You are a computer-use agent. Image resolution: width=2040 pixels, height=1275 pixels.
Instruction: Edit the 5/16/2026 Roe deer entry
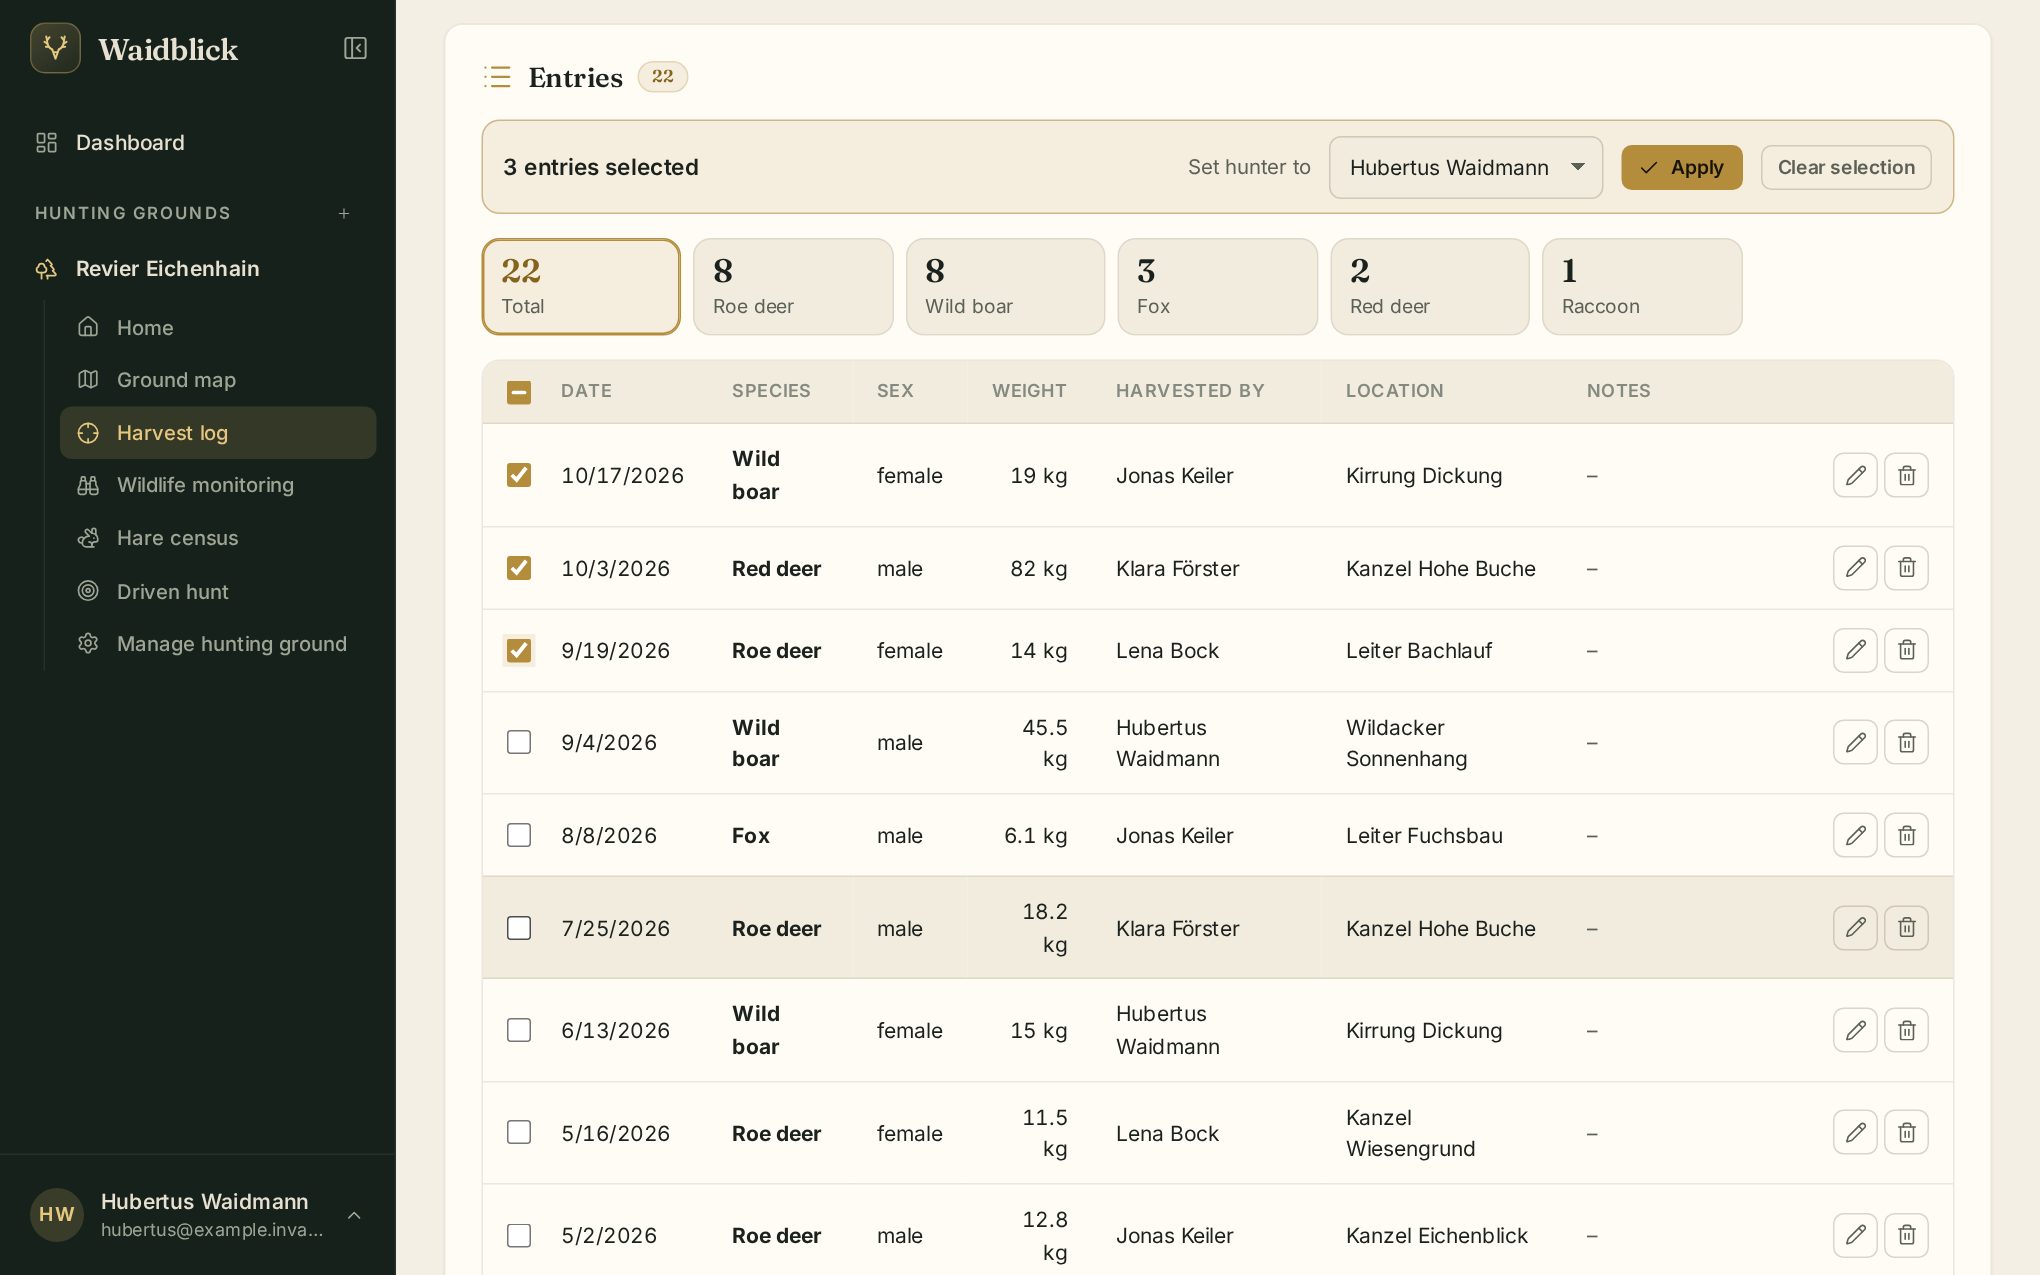point(1855,1132)
